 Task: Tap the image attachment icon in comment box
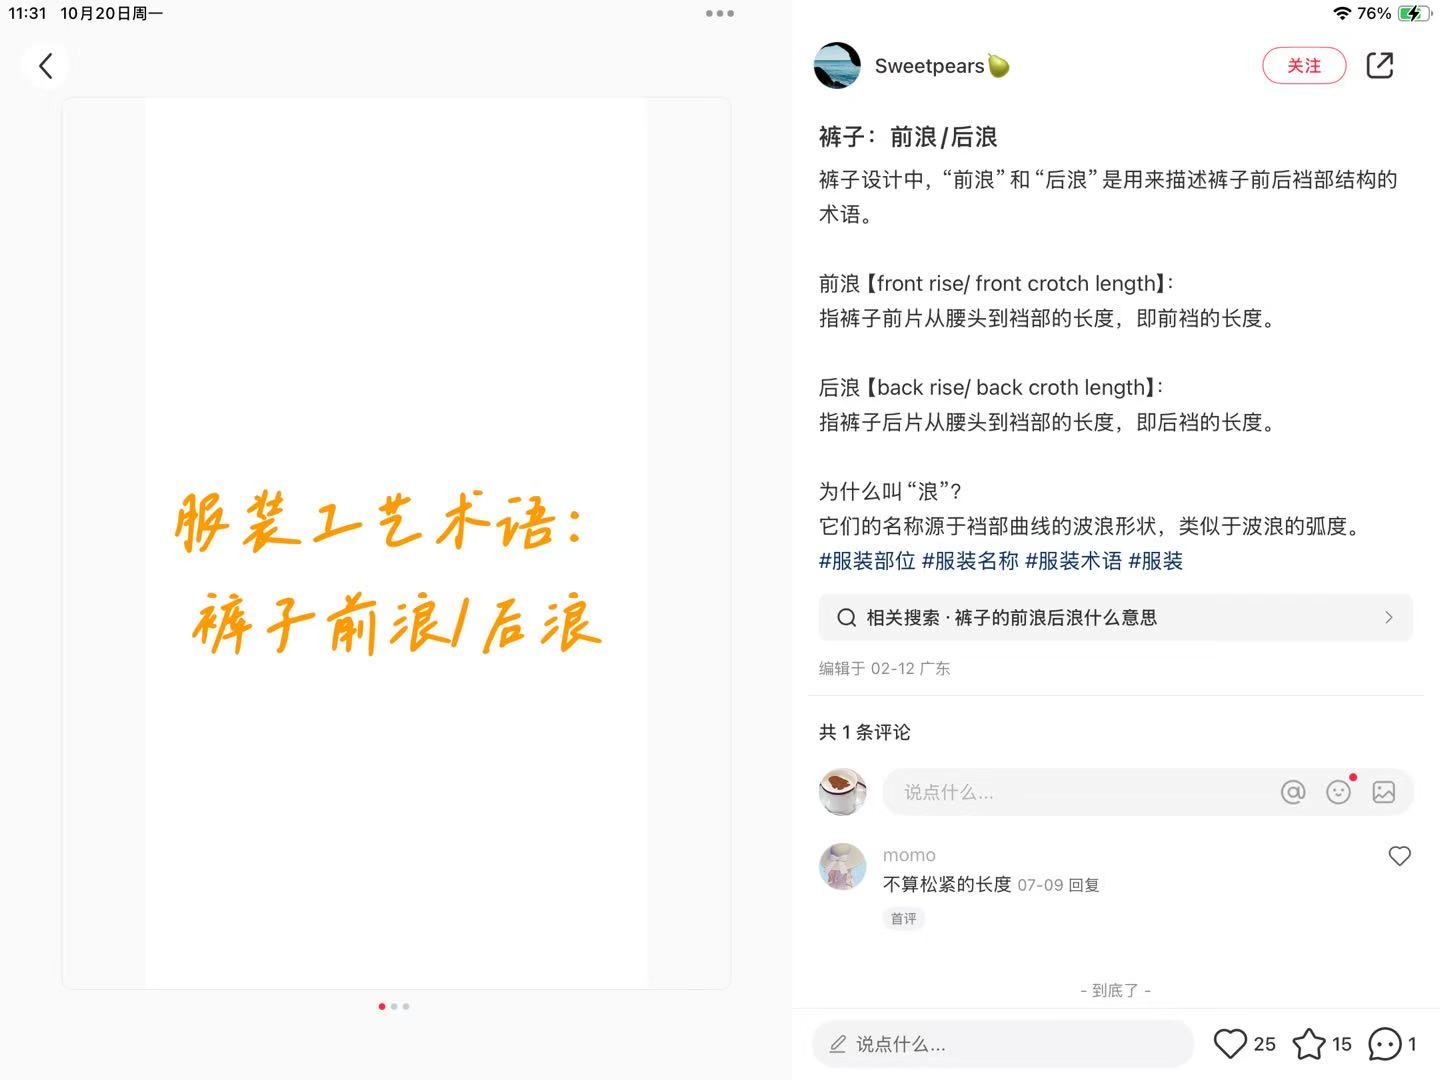coord(1384,792)
